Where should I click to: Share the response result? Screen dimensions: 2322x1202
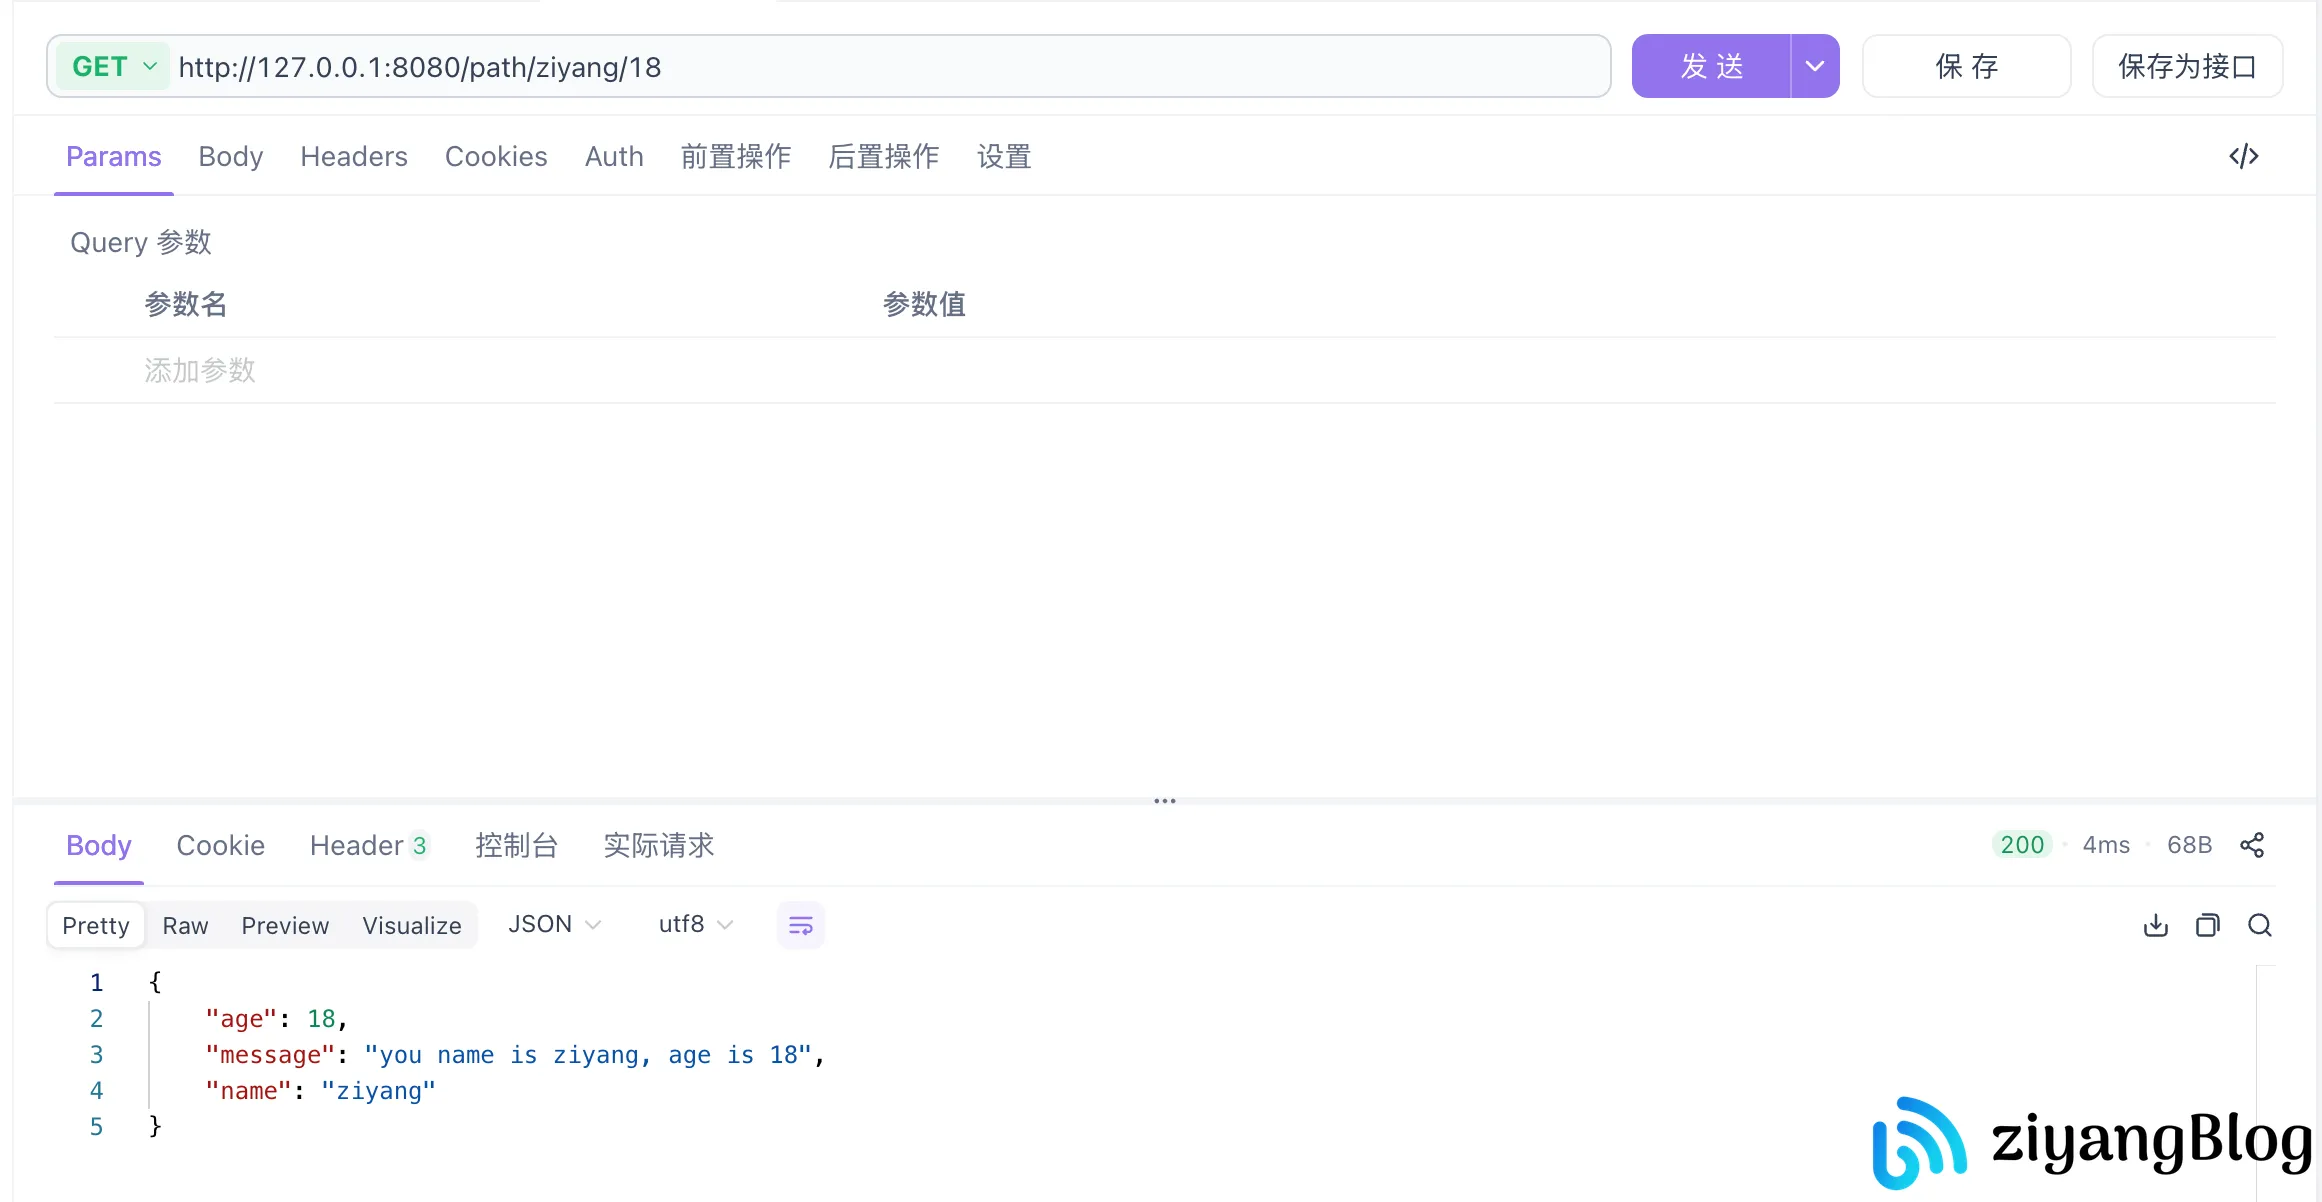(x=2253, y=845)
